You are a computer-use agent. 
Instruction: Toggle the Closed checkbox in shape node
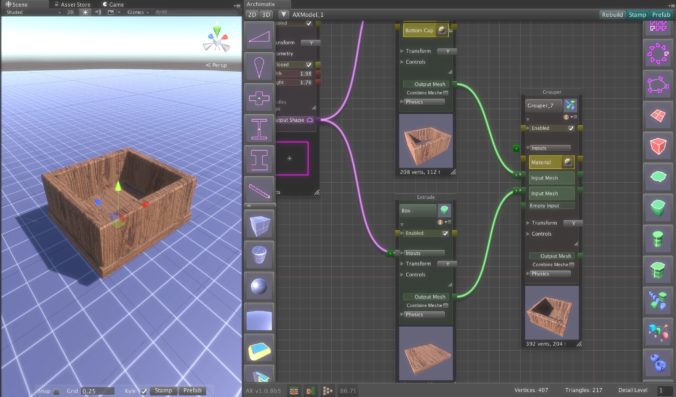coord(309,64)
